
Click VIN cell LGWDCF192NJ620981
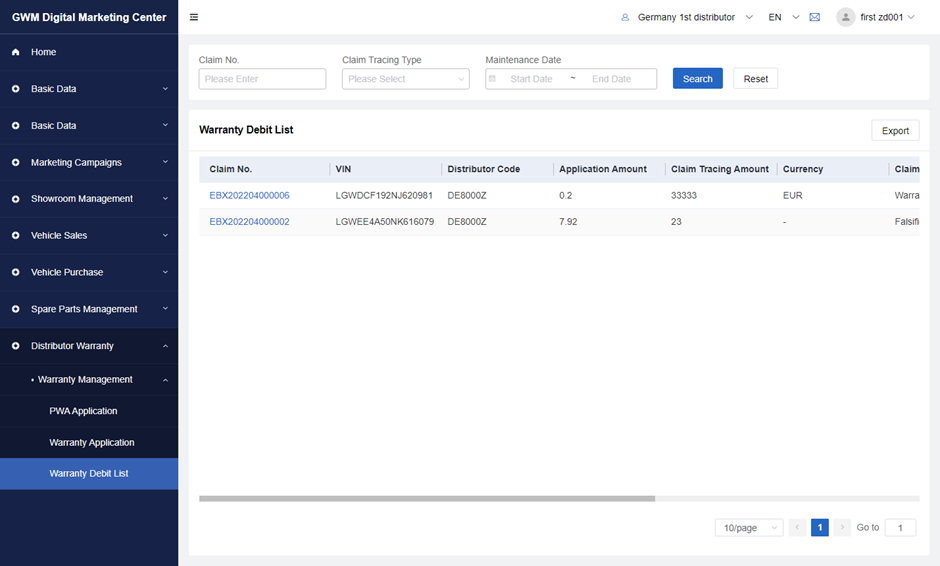click(384, 195)
